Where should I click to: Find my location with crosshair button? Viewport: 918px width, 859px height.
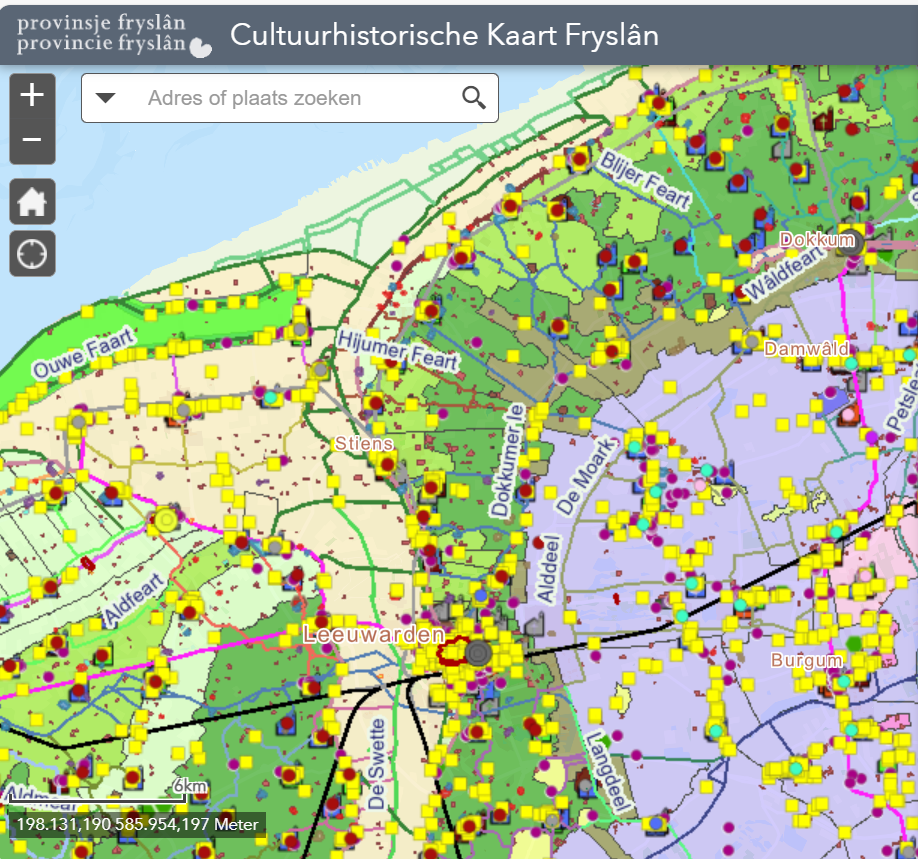[32, 253]
